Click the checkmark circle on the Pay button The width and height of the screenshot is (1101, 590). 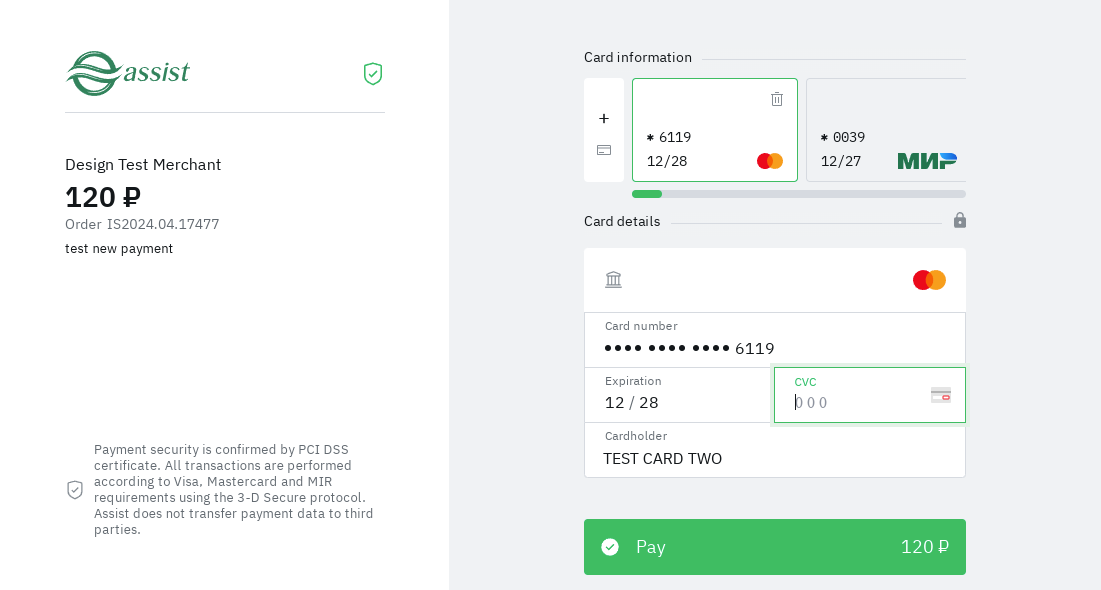point(610,547)
